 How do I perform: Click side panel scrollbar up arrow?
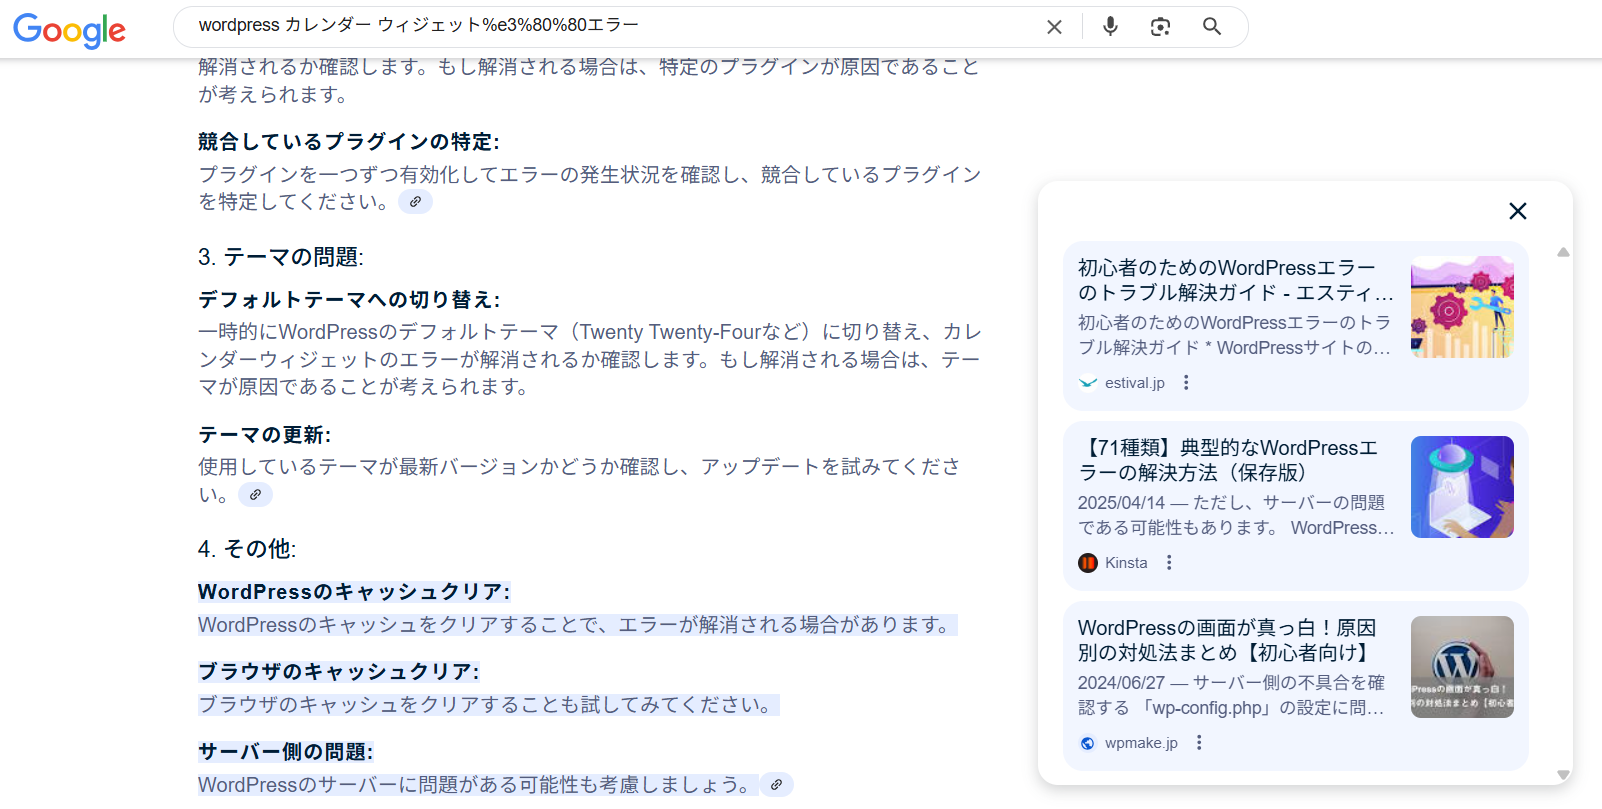point(1563,252)
